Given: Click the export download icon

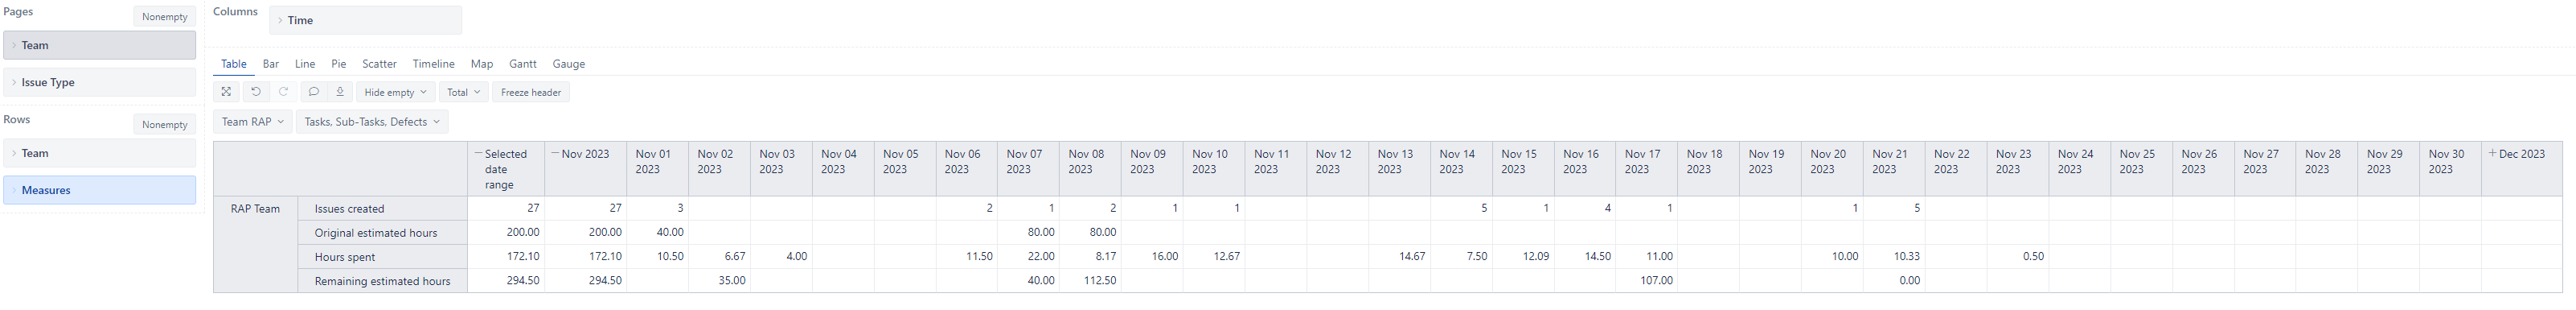Looking at the screenshot, I should (x=340, y=92).
